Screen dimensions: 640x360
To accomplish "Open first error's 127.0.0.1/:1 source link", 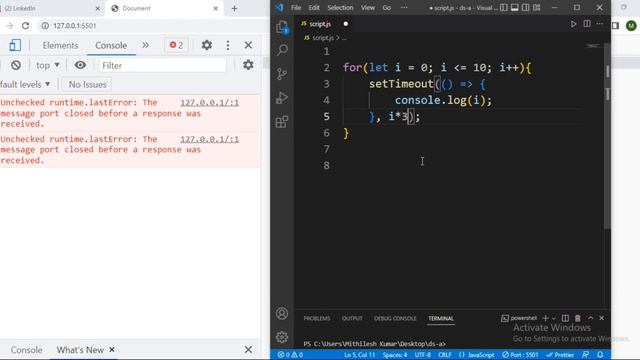I will click(x=209, y=102).
